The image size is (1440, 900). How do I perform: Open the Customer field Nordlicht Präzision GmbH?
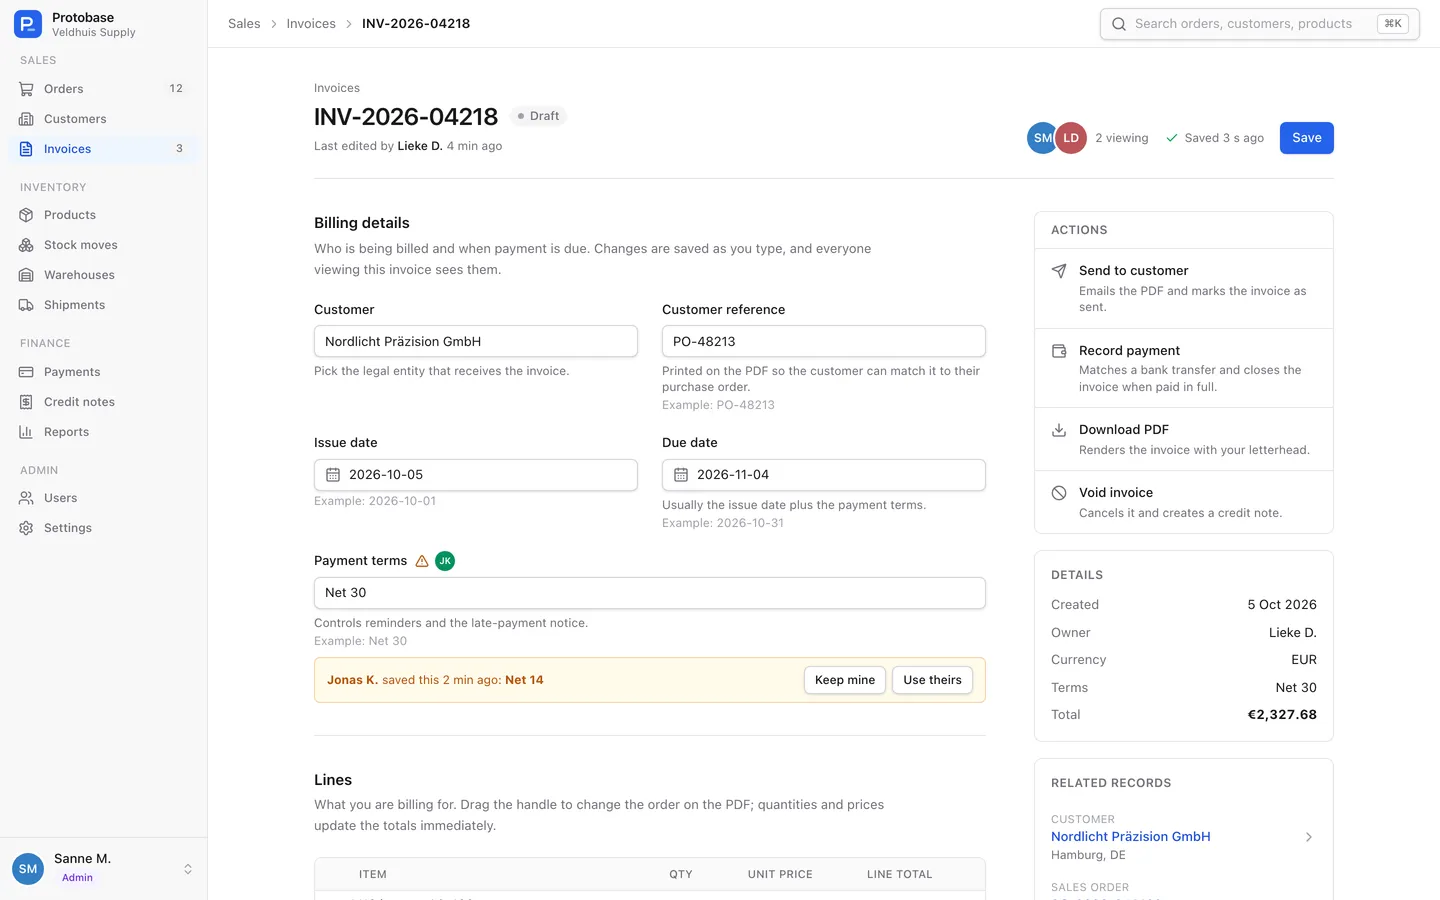pyautogui.click(x=476, y=341)
